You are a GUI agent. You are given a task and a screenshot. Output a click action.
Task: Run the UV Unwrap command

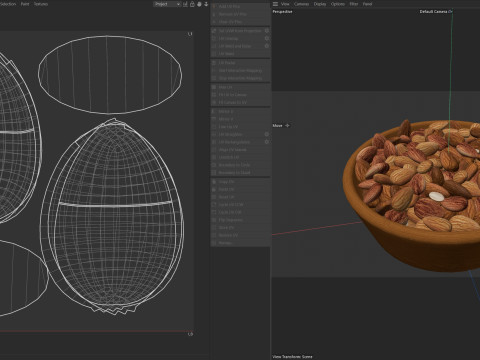(x=237, y=38)
